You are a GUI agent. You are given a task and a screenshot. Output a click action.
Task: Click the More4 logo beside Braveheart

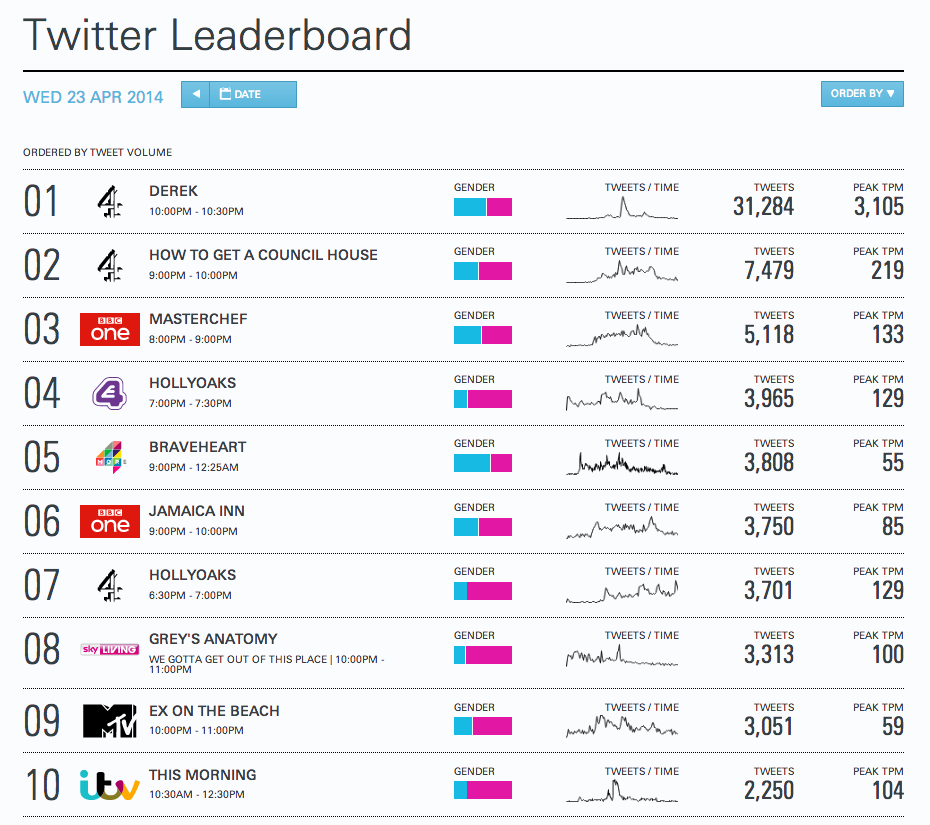click(110, 457)
